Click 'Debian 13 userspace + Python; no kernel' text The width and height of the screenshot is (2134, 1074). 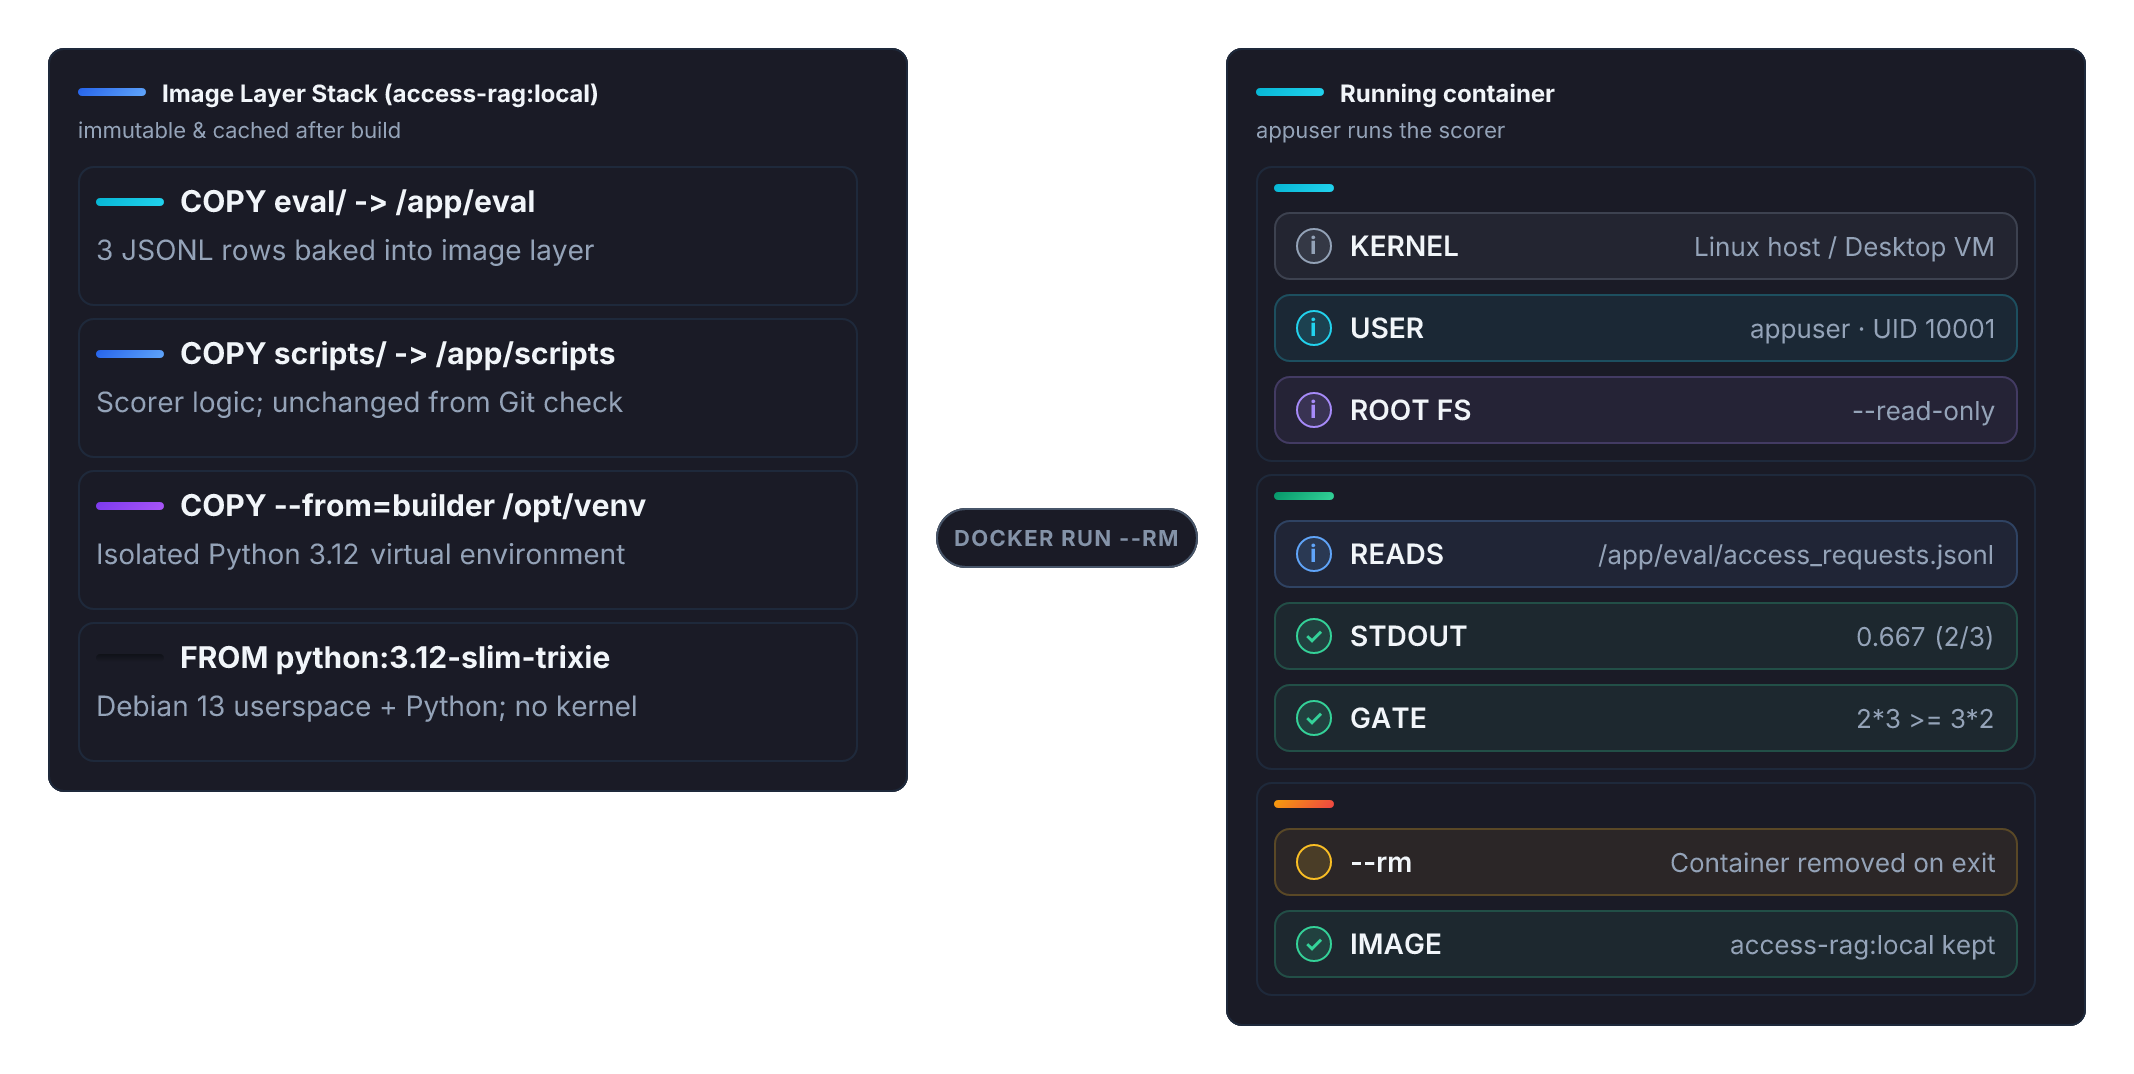tap(366, 706)
